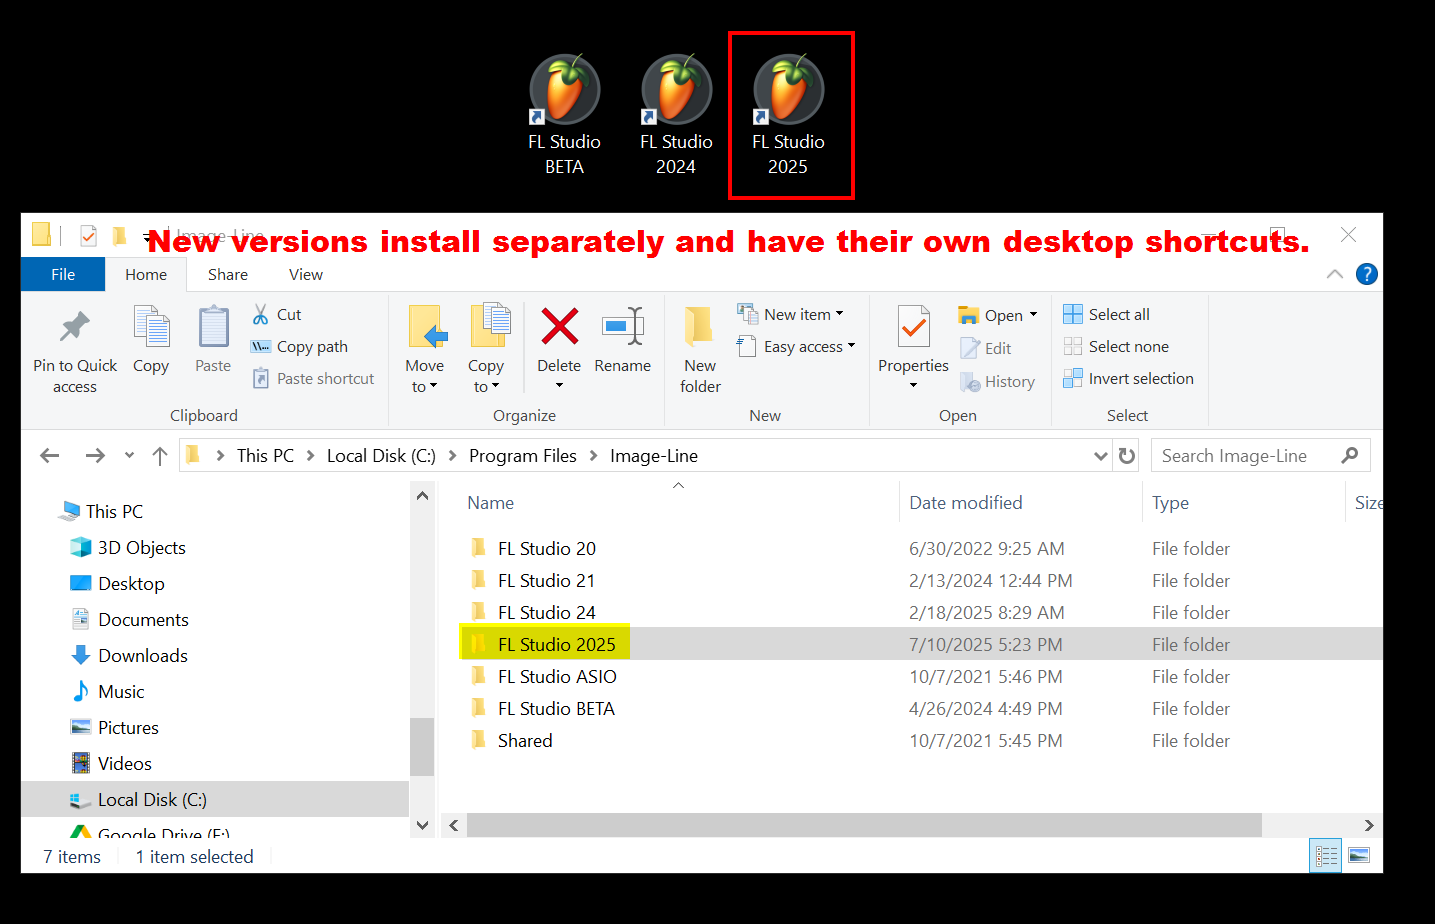1435x924 pixels.
Task: Click the search magnifier icon
Action: pos(1350,455)
